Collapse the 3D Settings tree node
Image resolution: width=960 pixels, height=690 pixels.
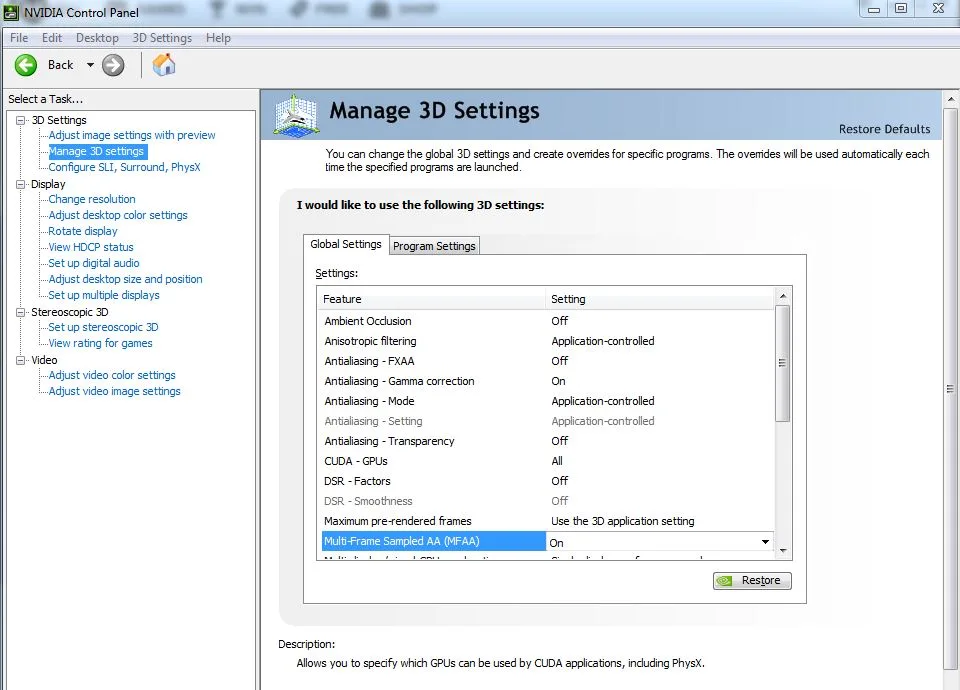tap(21, 120)
